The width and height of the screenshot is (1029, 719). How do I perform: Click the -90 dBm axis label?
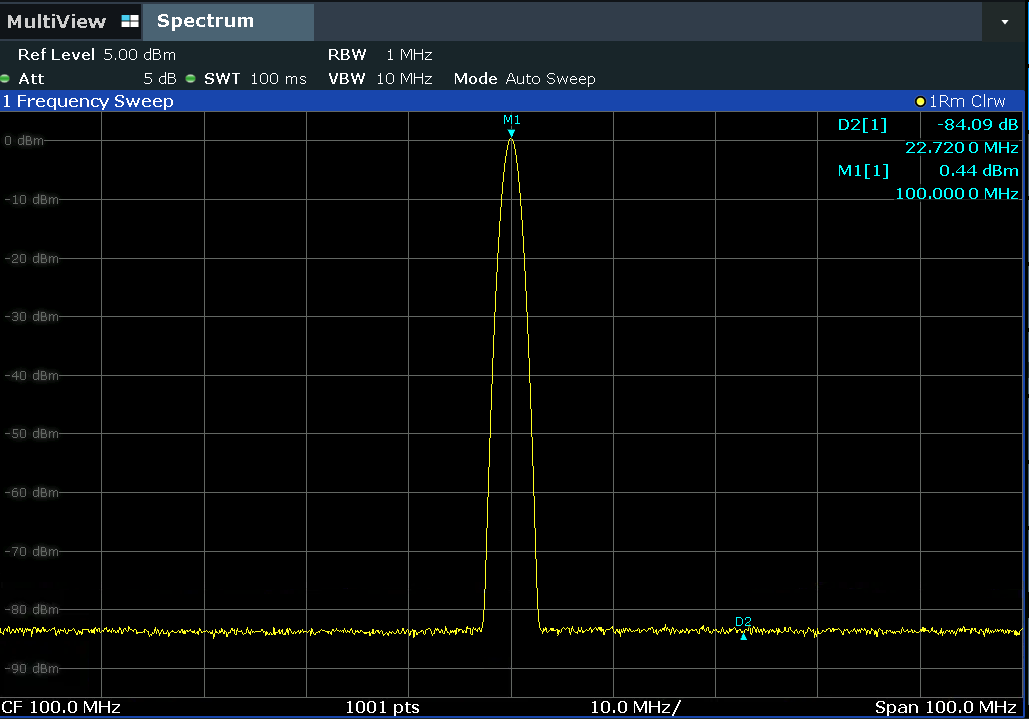tap(31, 668)
